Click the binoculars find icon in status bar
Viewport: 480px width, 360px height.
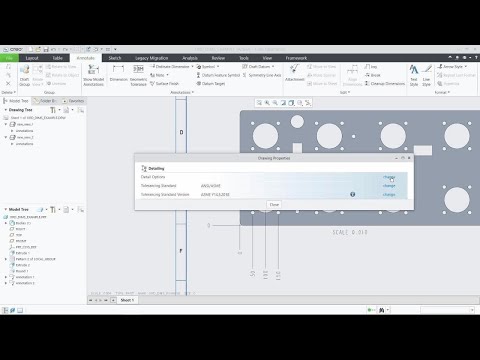click(382, 310)
